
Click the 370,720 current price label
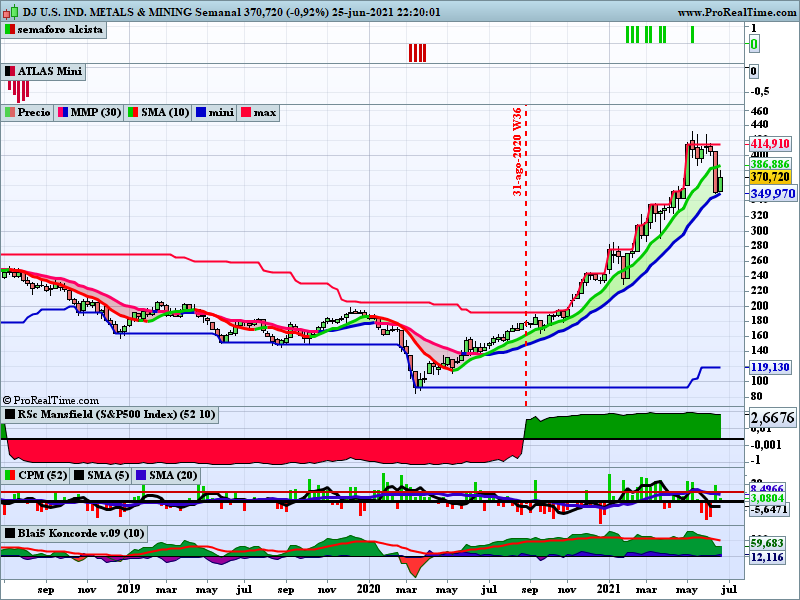pyautogui.click(x=769, y=177)
